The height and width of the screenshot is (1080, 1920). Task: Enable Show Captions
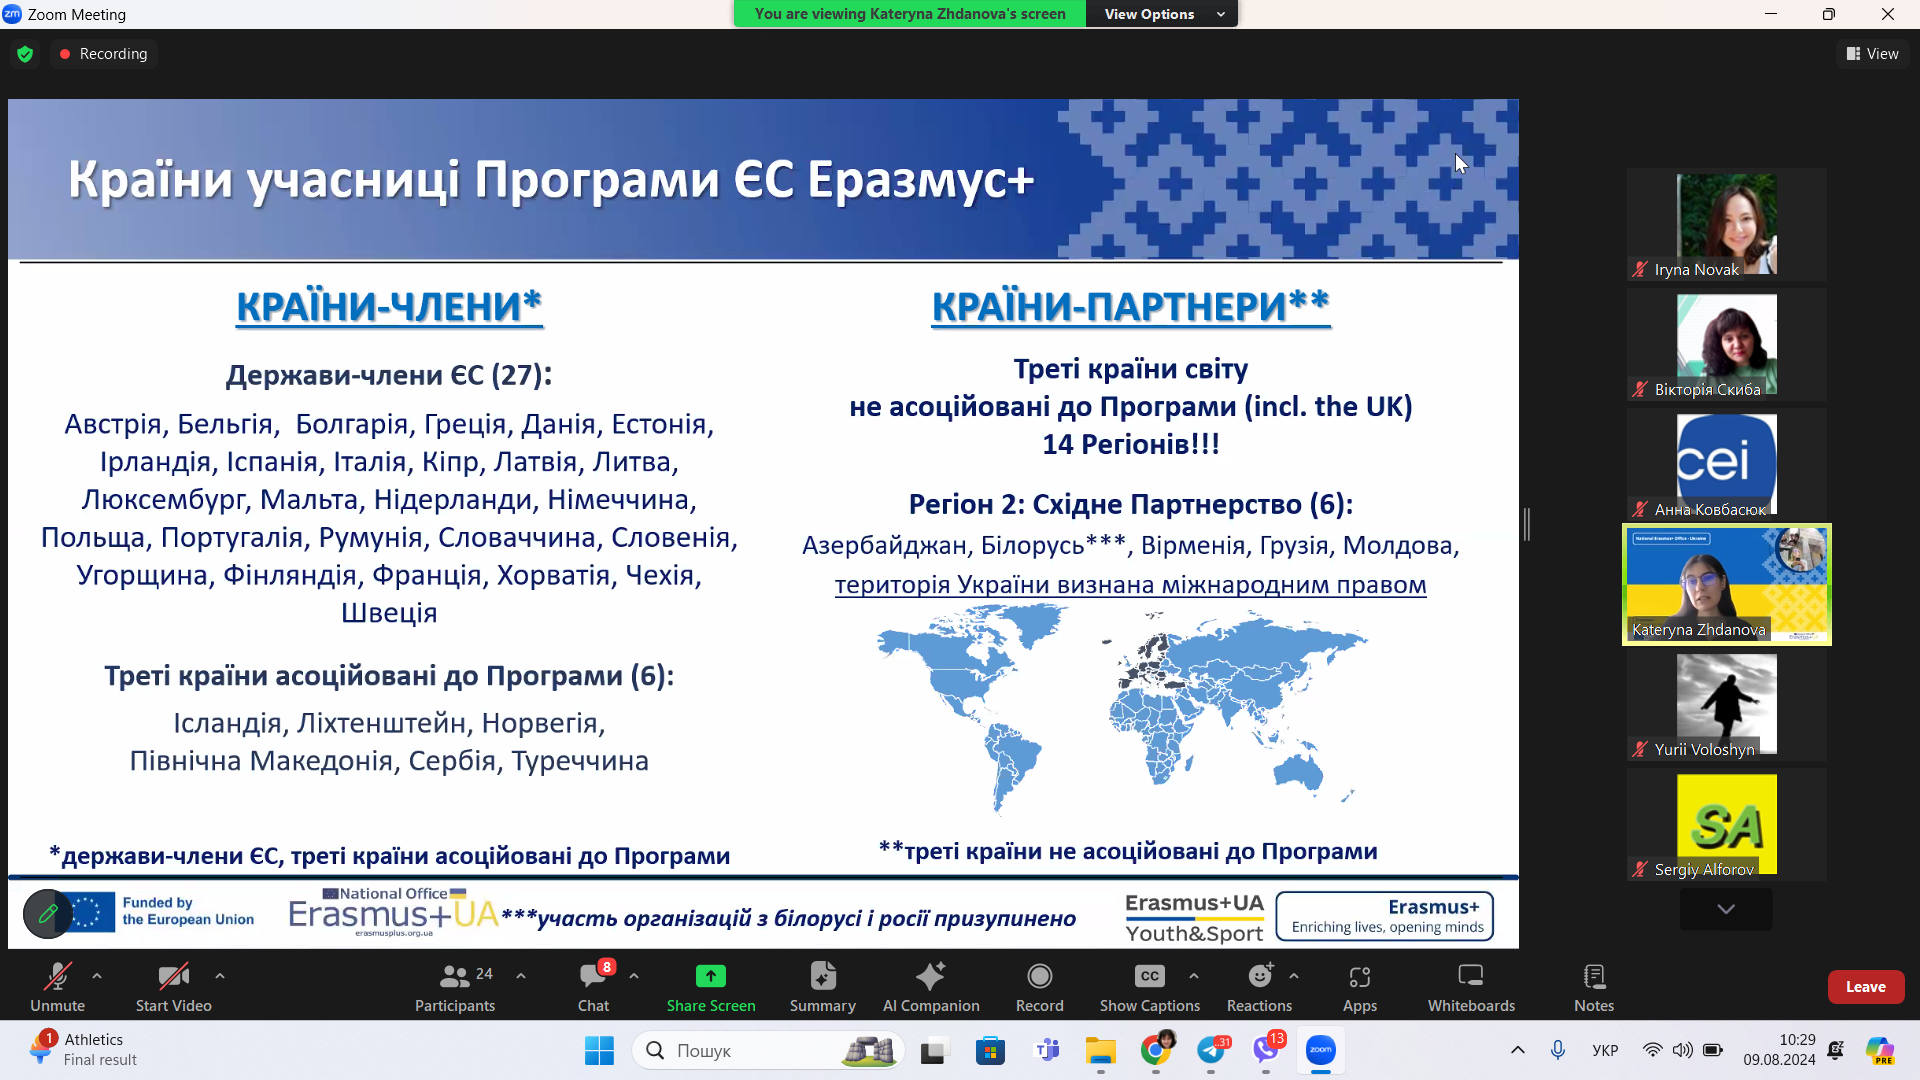(x=1148, y=986)
